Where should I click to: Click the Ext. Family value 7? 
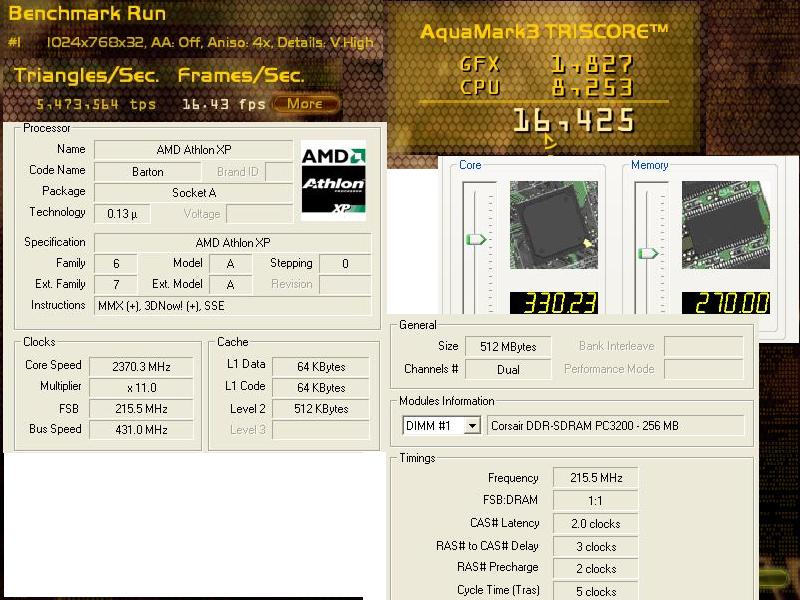pos(116,285)
